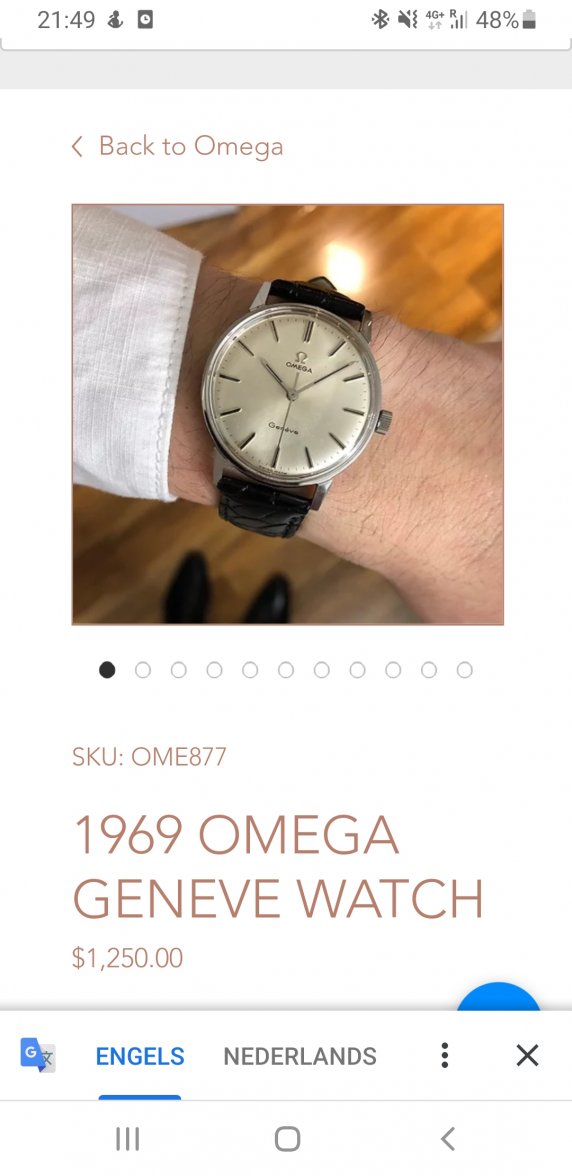The image size is (572, 1176).
Task: Select the second image carousel dot
Action: pyautogui.click(x=143, y=670)
